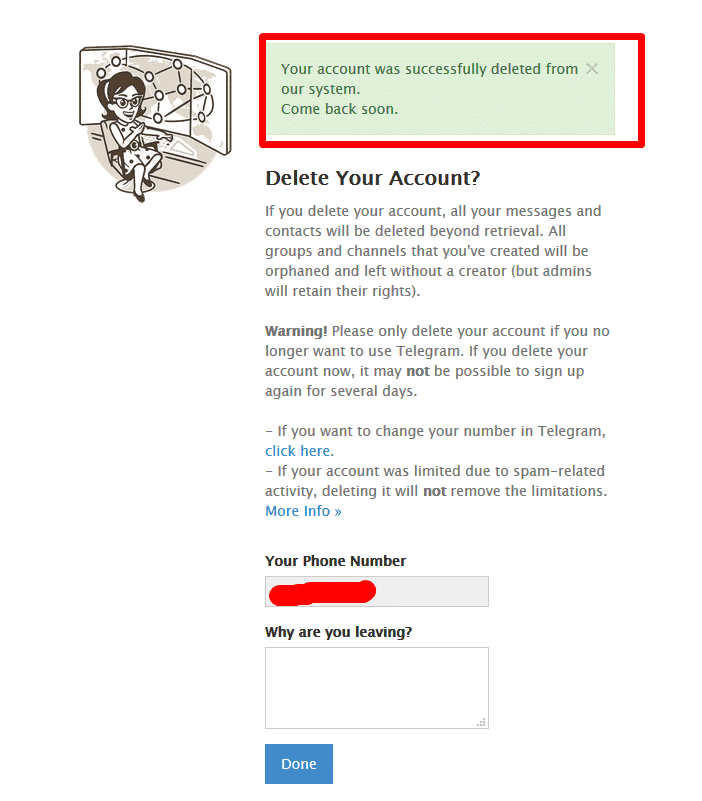The height and width of the screenshot is (801, 702).
Task: Click bold "not" before "remove the limitations"
Action: point(434,491)
